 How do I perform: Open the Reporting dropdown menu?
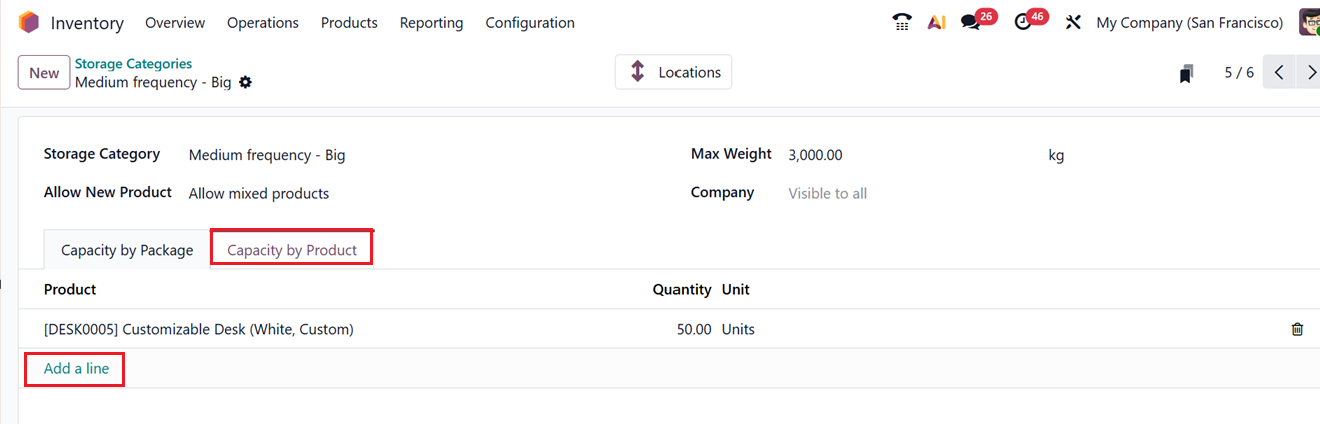[431, 22]
